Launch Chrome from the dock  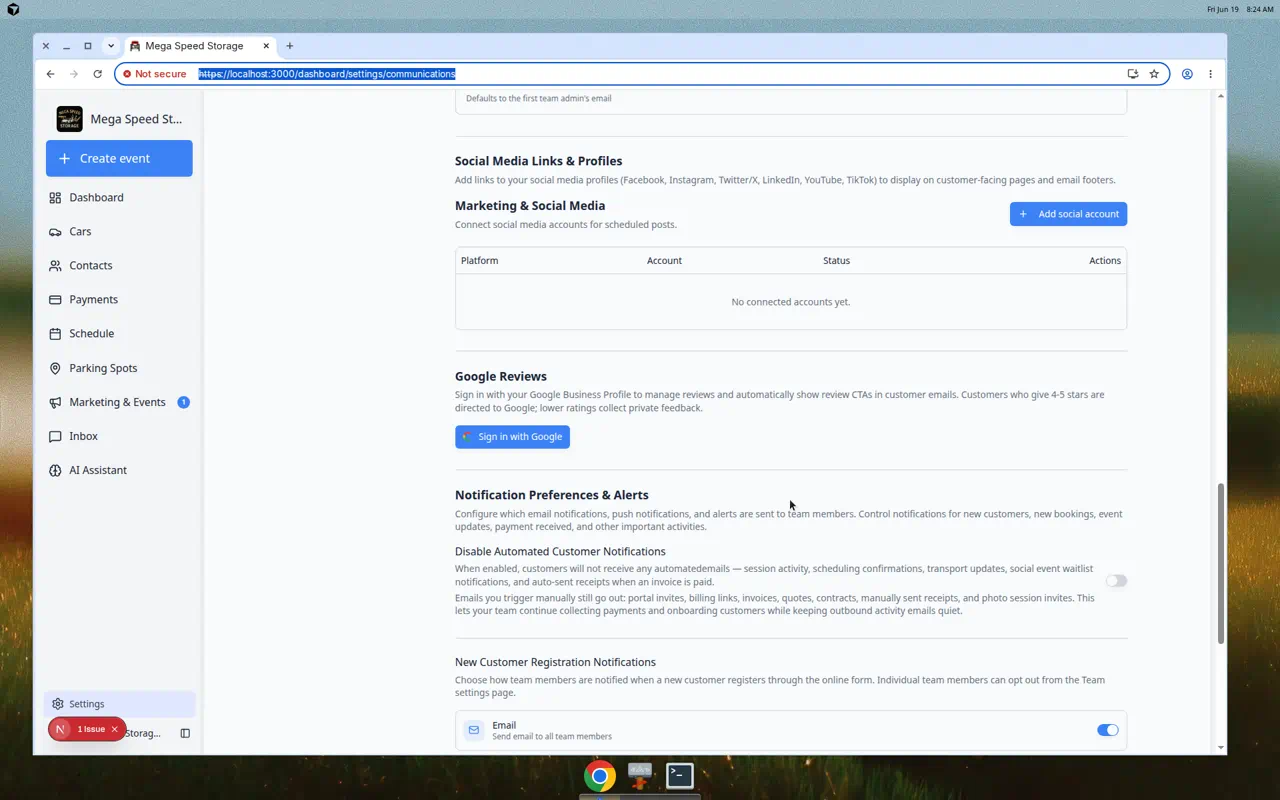[600, 776]
